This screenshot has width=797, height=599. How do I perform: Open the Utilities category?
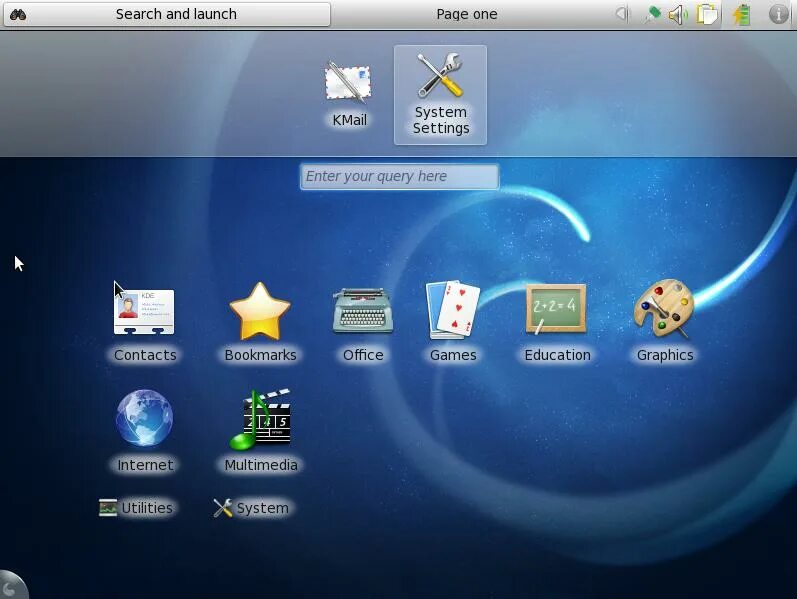[136, 507]
